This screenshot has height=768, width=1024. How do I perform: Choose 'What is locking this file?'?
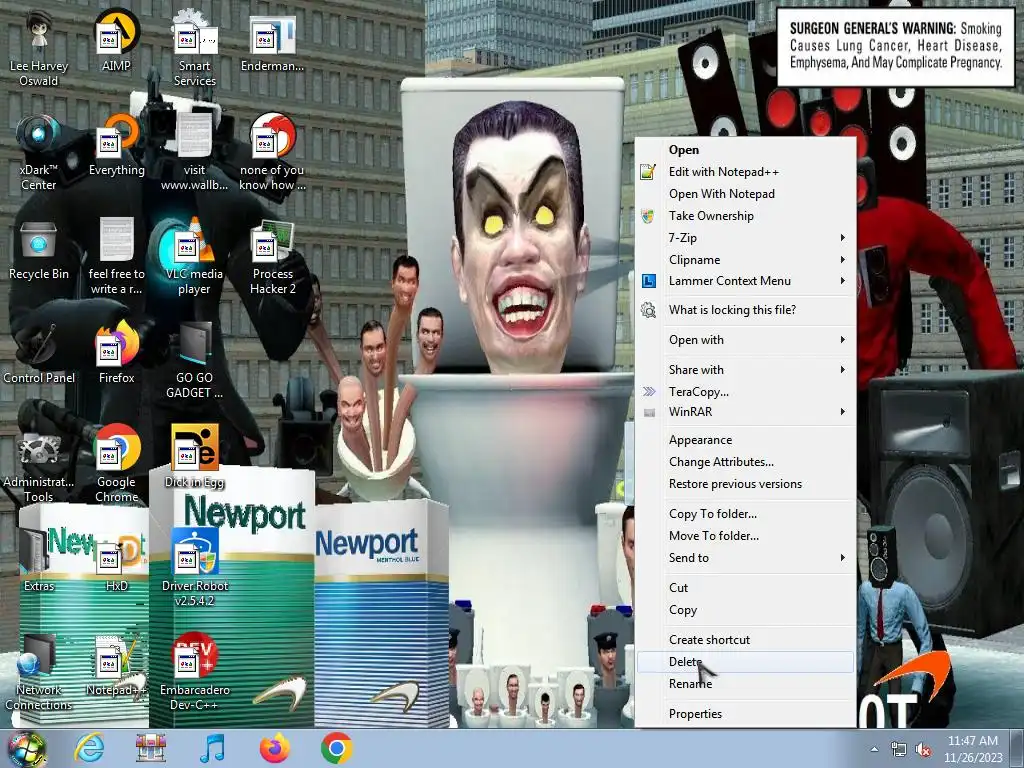pos(745,310)
